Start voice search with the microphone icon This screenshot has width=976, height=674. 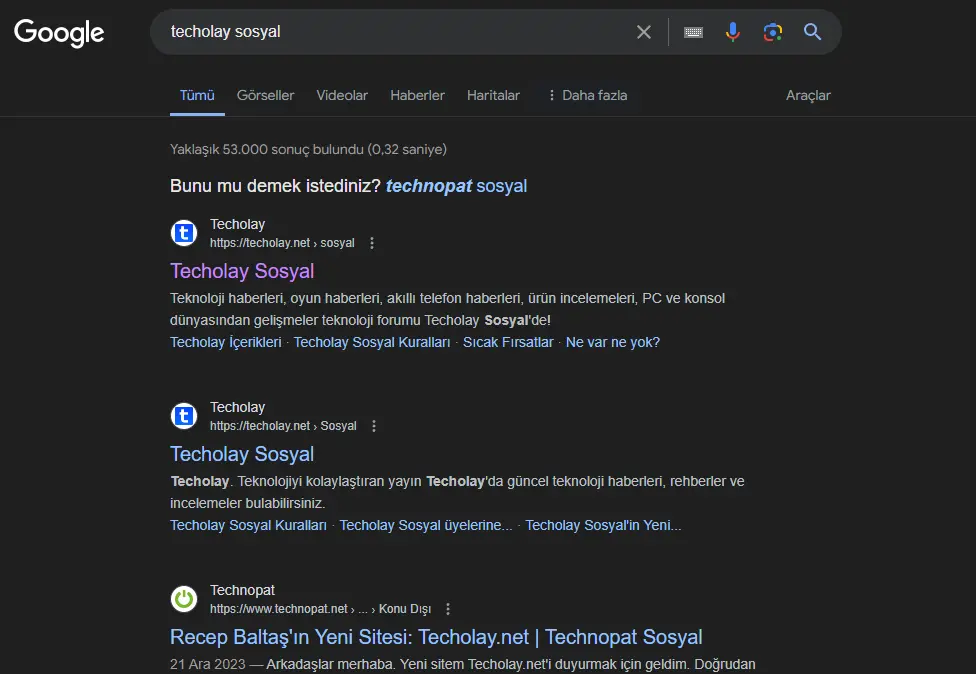pos(733,32)
